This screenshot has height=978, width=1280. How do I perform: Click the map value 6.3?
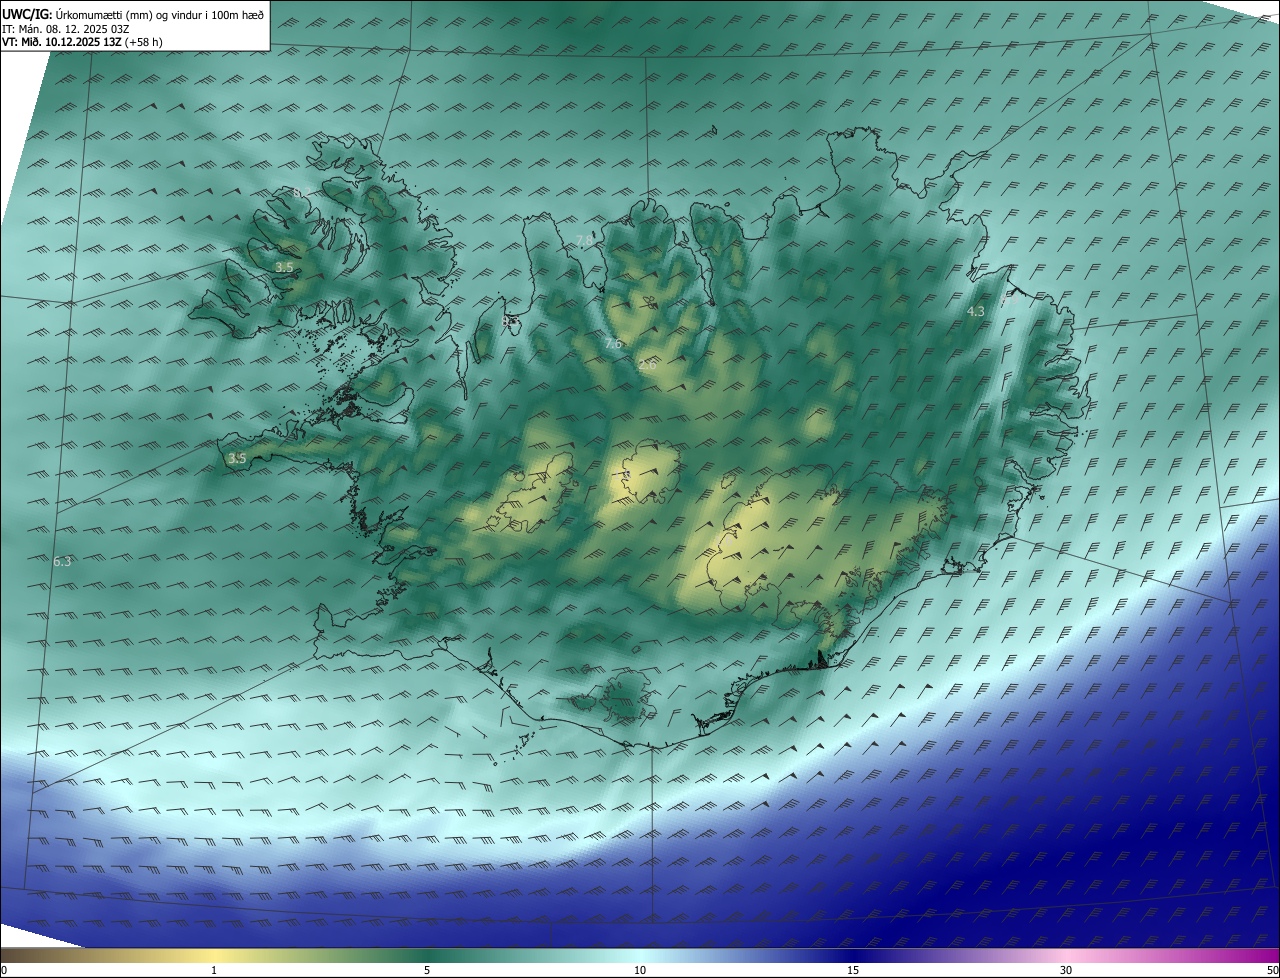62,562
